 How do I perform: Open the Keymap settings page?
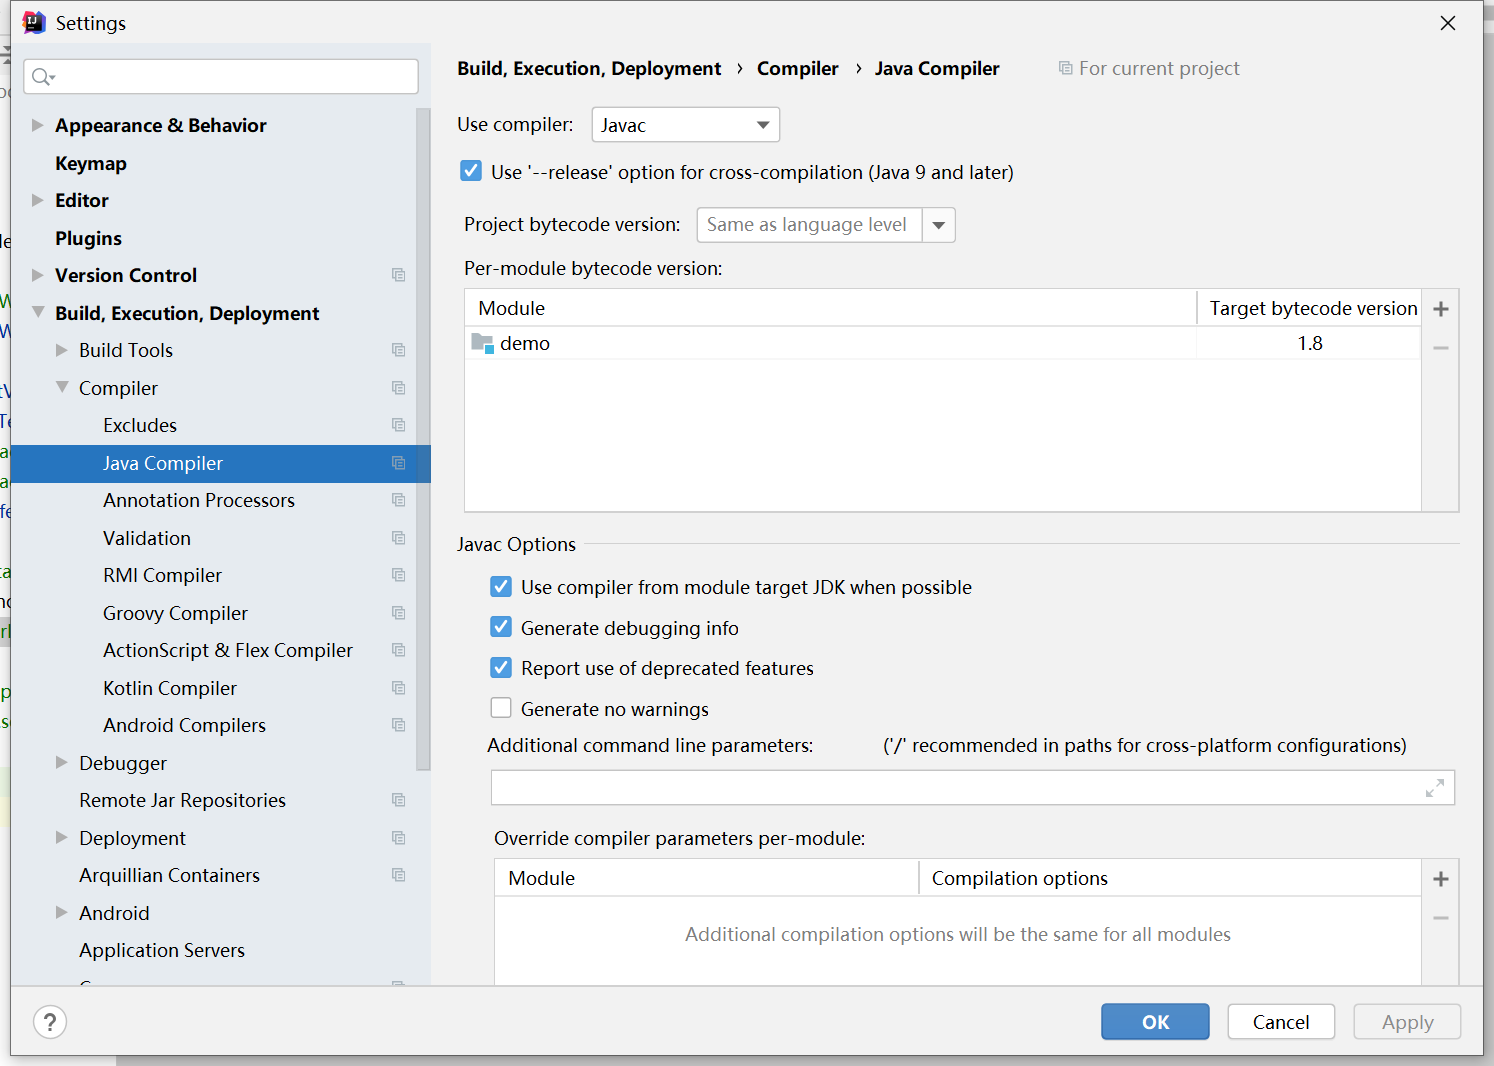[91, 163]
